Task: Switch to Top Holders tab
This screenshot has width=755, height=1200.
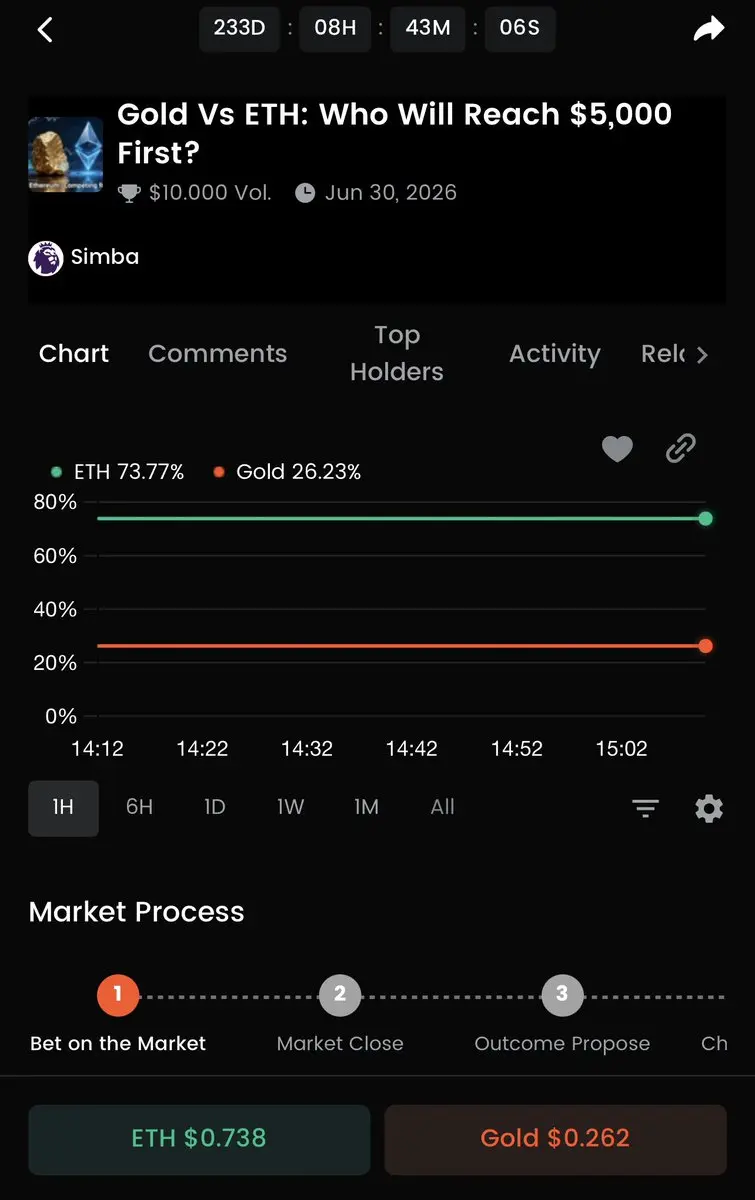Action: 396,353
